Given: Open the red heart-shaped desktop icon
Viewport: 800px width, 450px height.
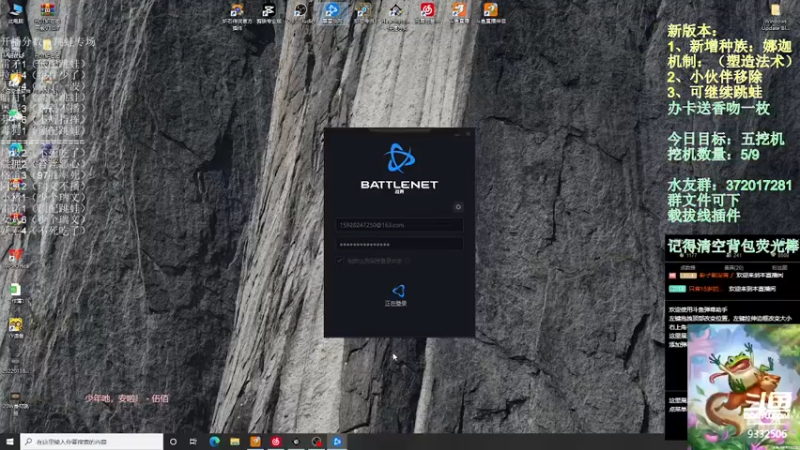Looking at the screenshot, I should click(15, 258).
